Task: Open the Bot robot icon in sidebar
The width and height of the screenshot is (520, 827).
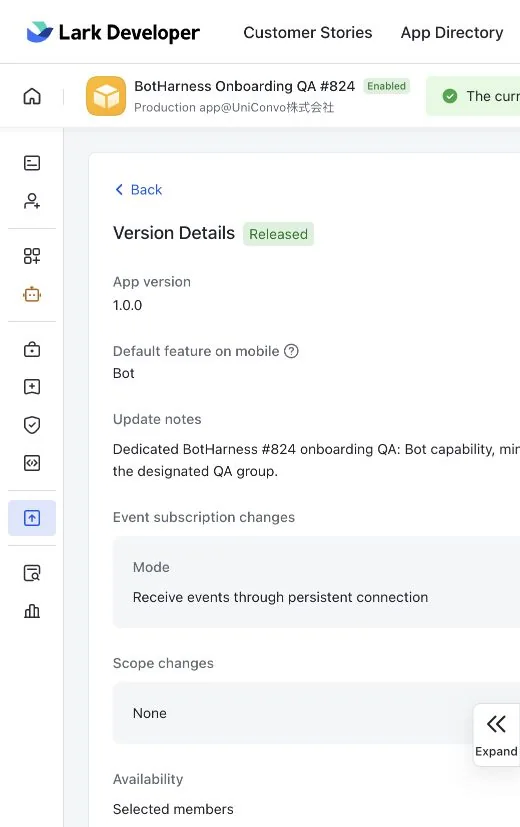Action: tap(32, 294)
